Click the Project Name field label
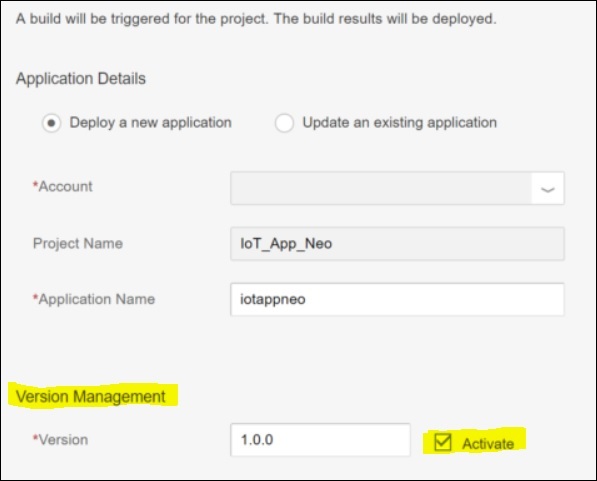Screen dimensions: 597x481 [x=78, y=243]
